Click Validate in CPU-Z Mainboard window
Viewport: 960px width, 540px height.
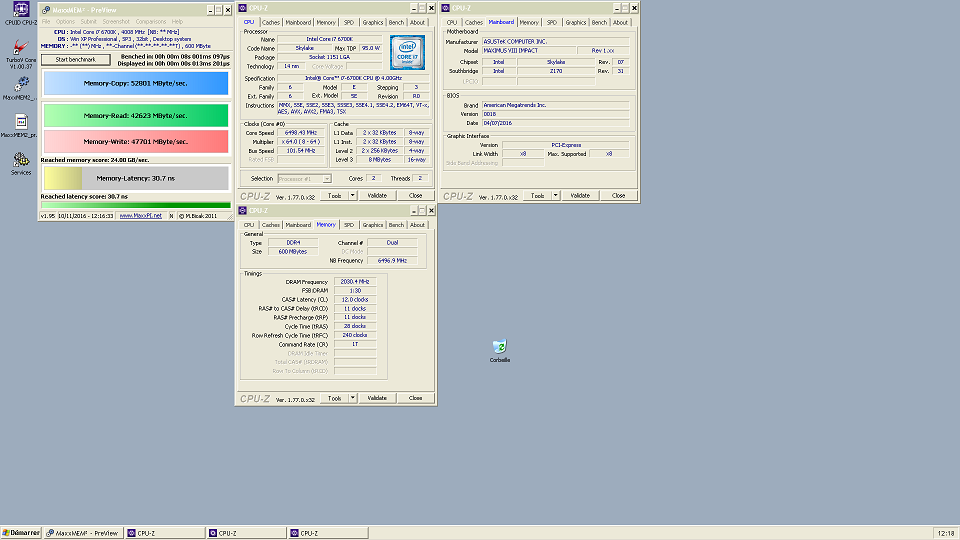pyautogui.click(x=580, y=195)
